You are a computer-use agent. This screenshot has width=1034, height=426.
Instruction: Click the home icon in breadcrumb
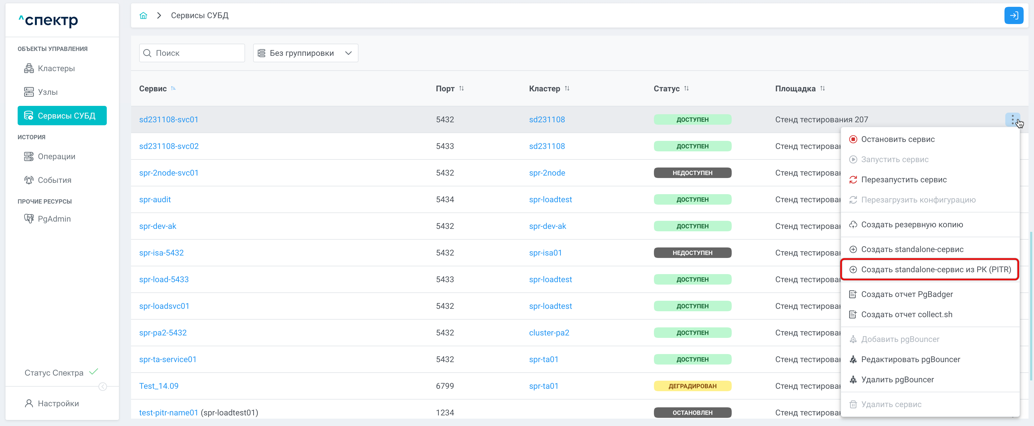coord(143,16)
